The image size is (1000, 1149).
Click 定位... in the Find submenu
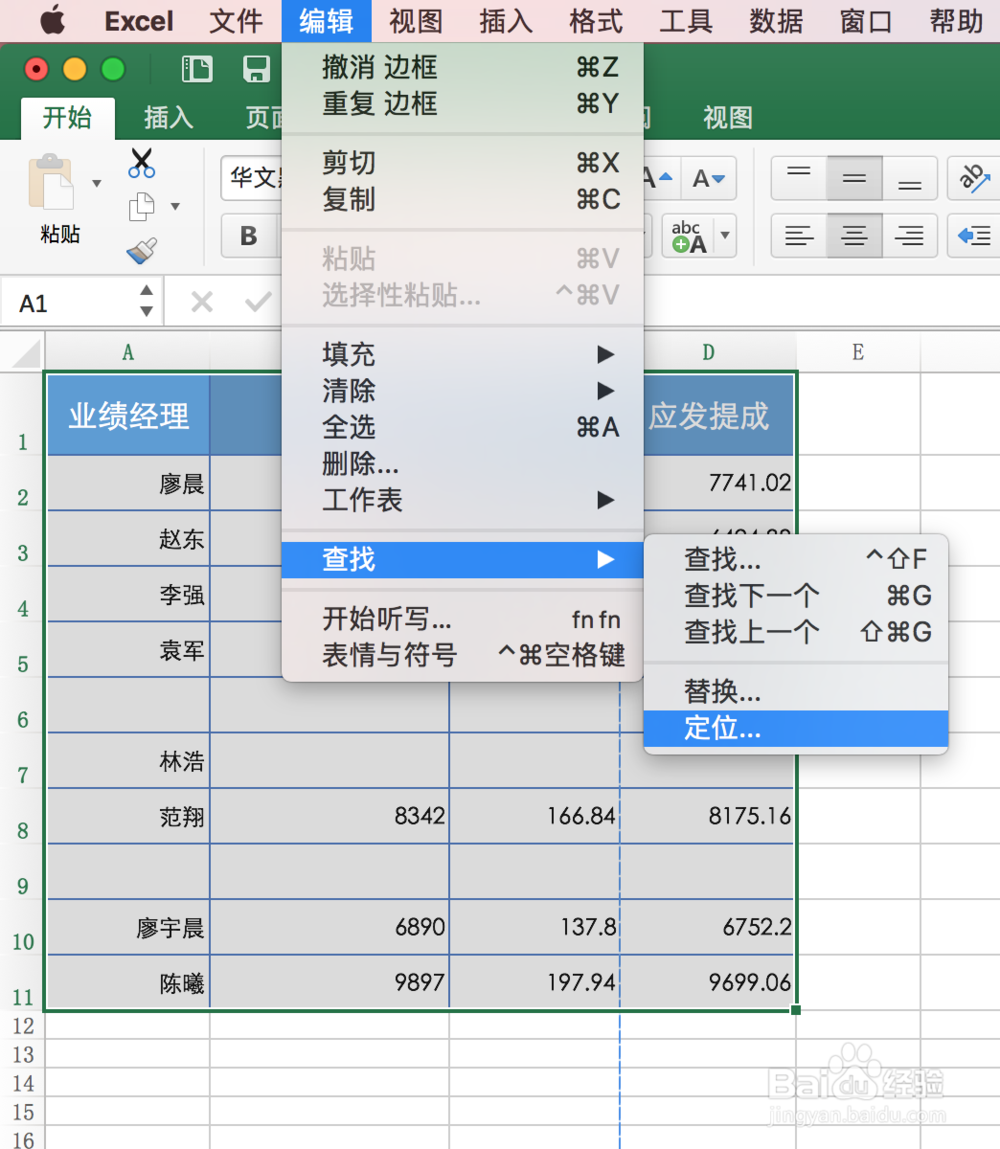pos(722,729)
